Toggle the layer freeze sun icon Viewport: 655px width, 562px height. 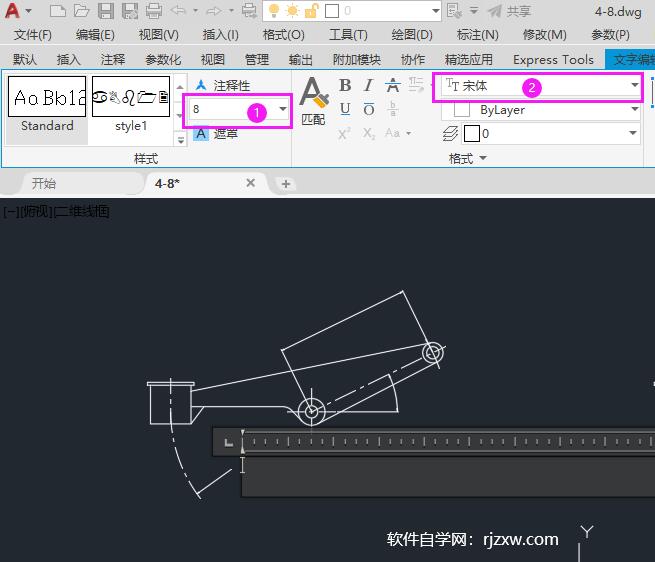(292, 11)
